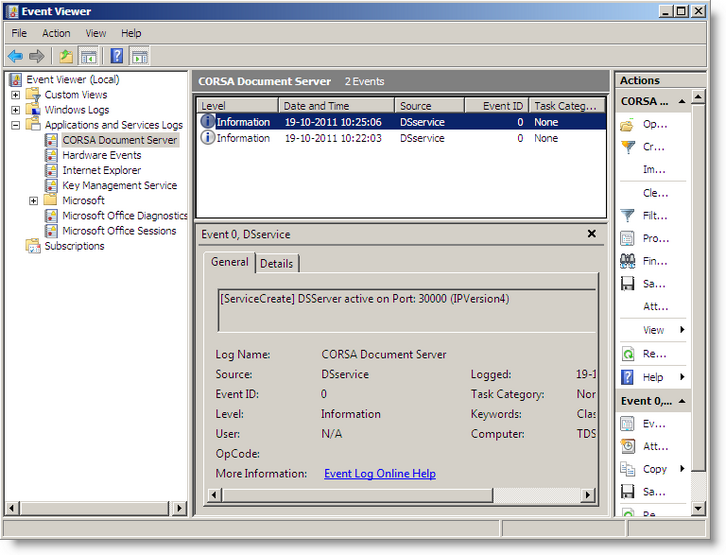Select the event logged at 10:22:03
This screenshot has width=726, height=555.
[401, 138]
